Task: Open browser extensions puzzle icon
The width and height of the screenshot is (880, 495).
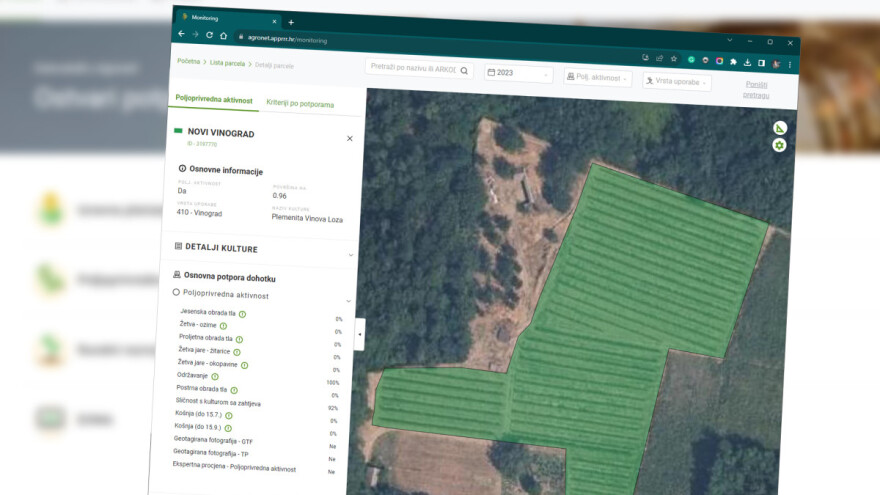Action: (733, 62)
